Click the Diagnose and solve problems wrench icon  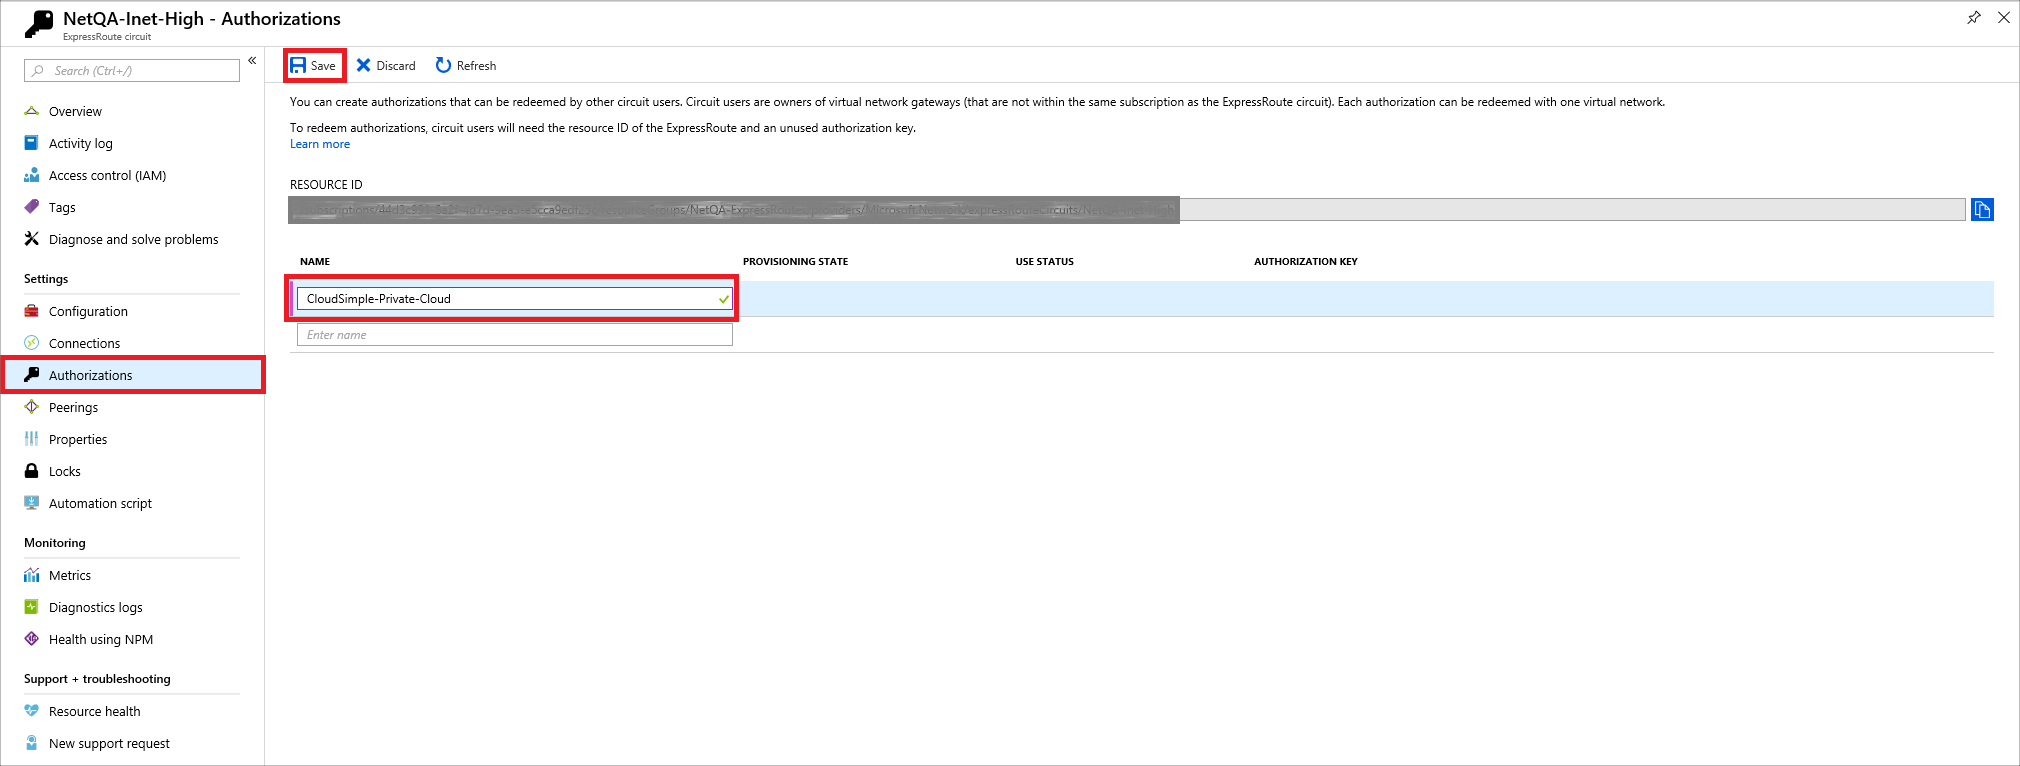pos(32,239)
